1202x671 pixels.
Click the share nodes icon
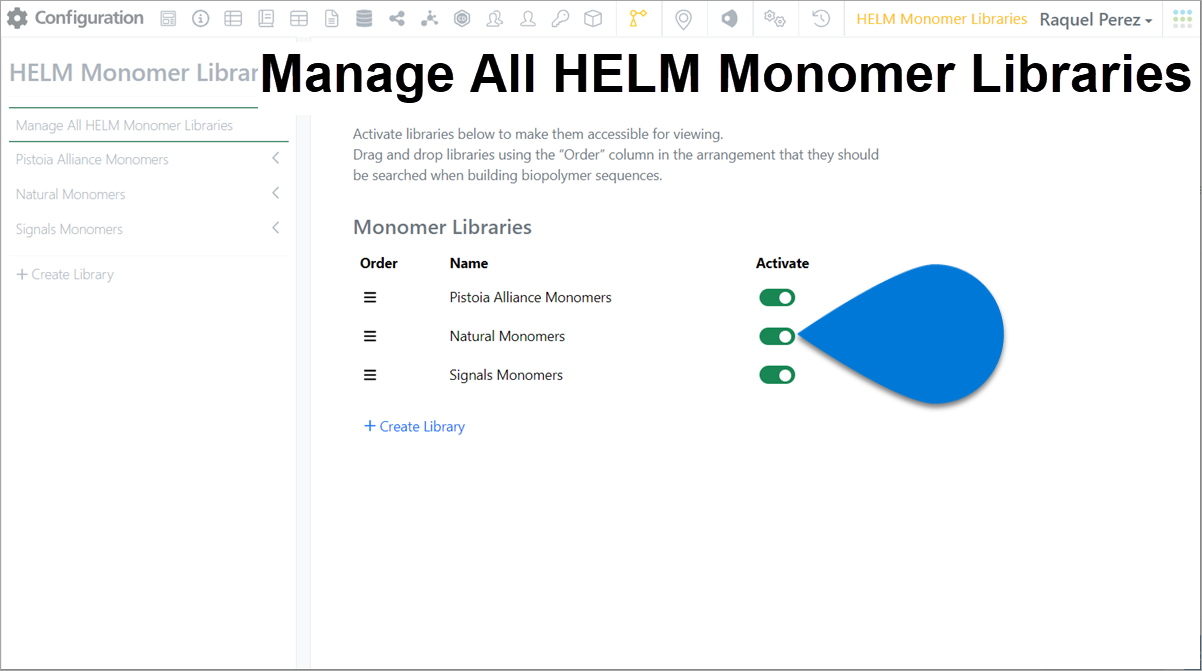(x=397, y=19)
